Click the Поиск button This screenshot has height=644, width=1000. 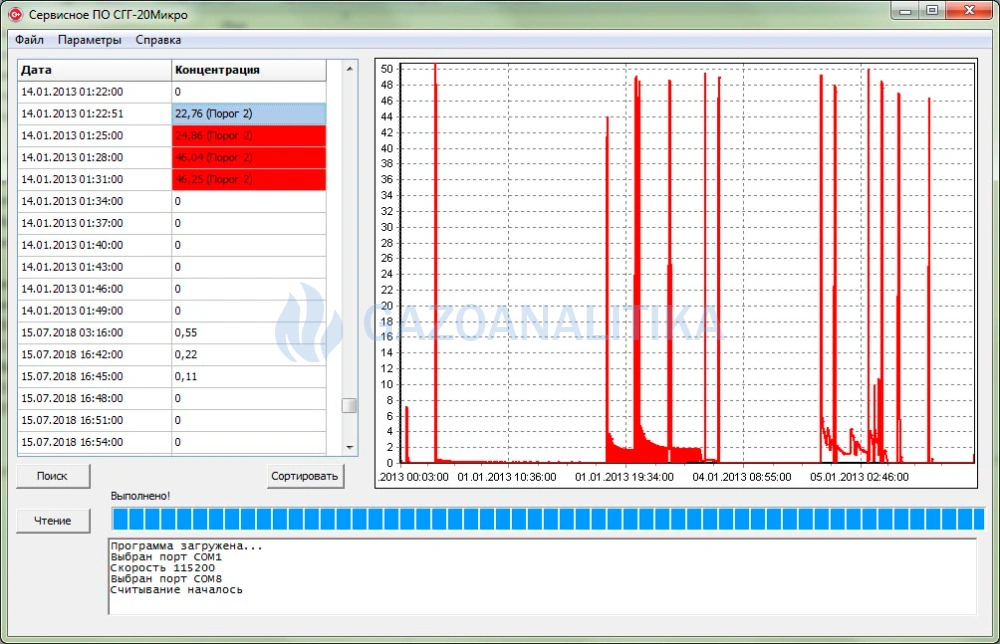click(53, 476)
